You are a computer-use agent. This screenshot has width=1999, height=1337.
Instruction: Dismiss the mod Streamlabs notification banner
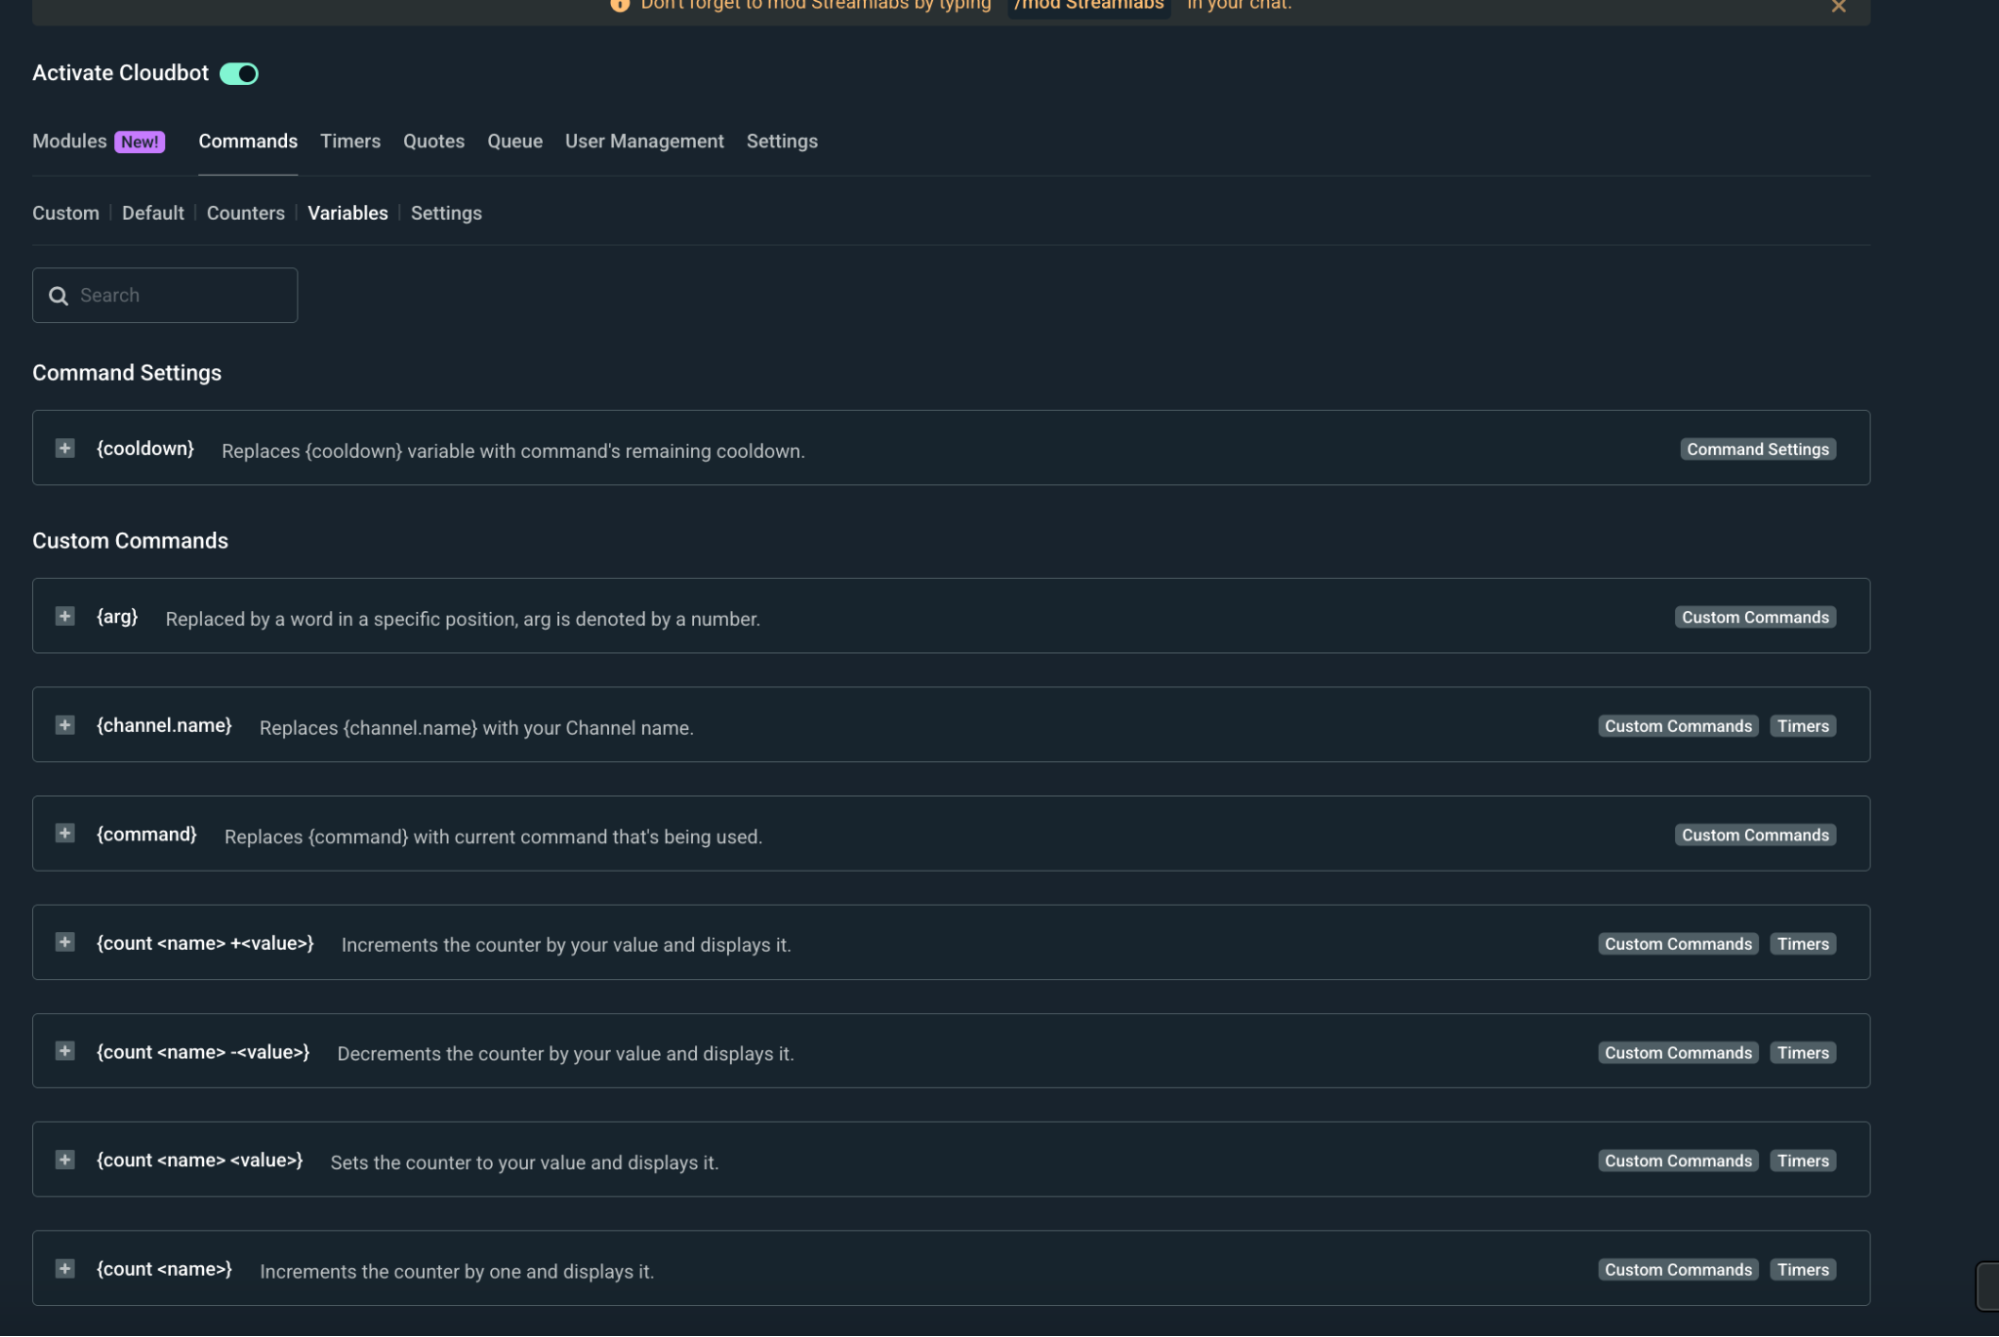pyautogui.click(x=1838, y=8)
